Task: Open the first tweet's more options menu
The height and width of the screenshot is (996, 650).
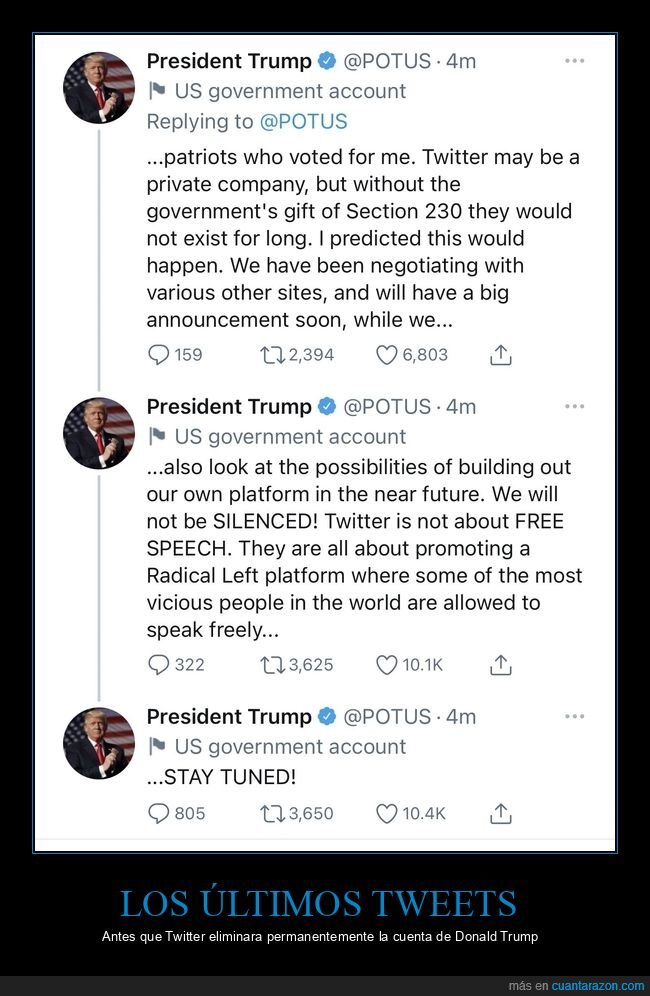Action: 574,61
